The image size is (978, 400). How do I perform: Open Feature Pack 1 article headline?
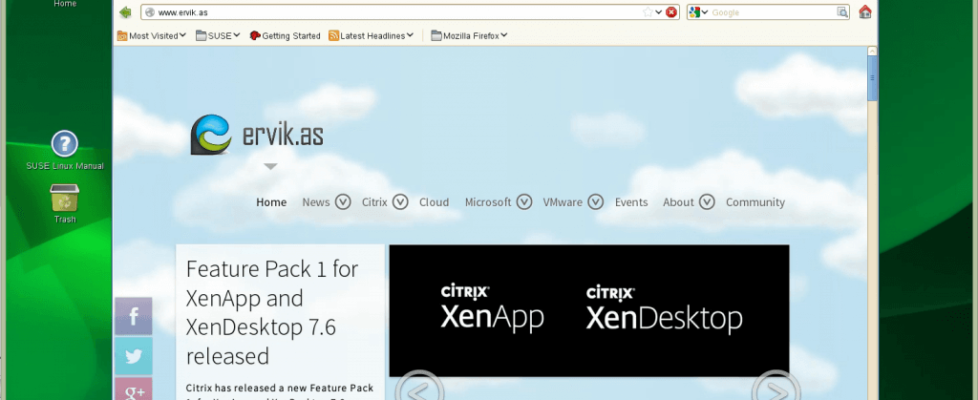point(272,313)
